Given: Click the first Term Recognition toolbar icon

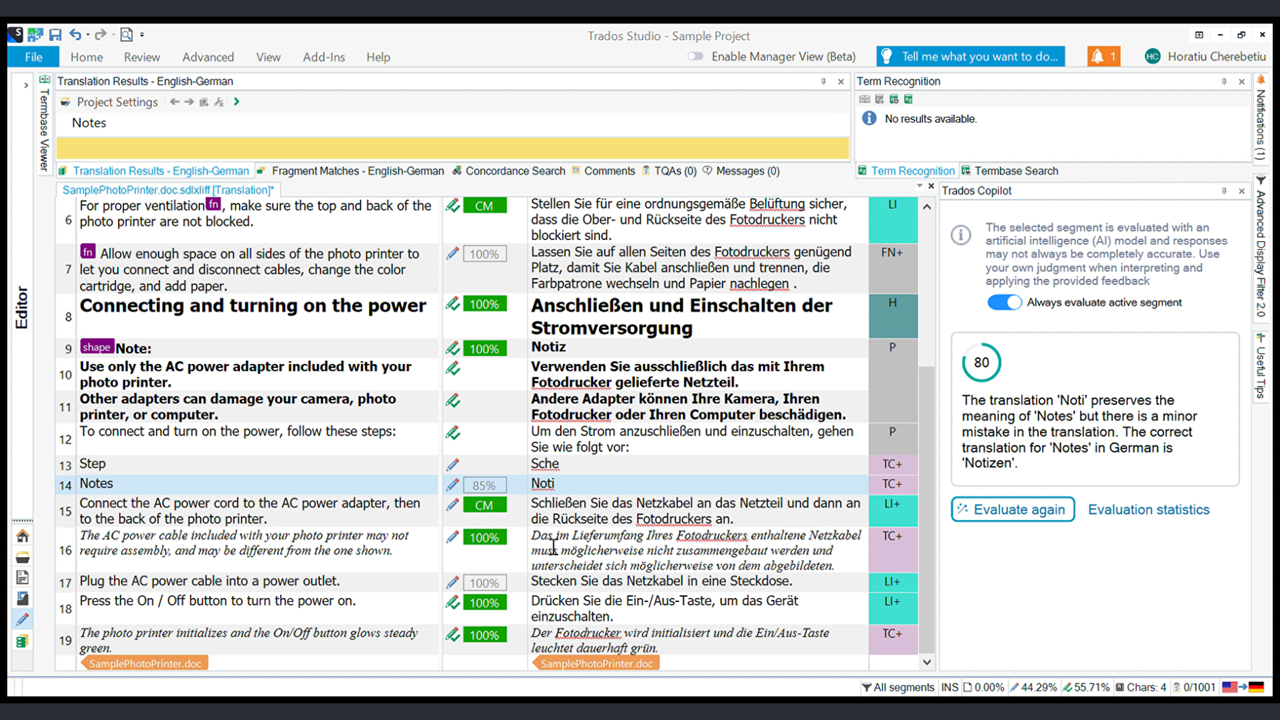Looking at the screenshot, I should point(864,99).
